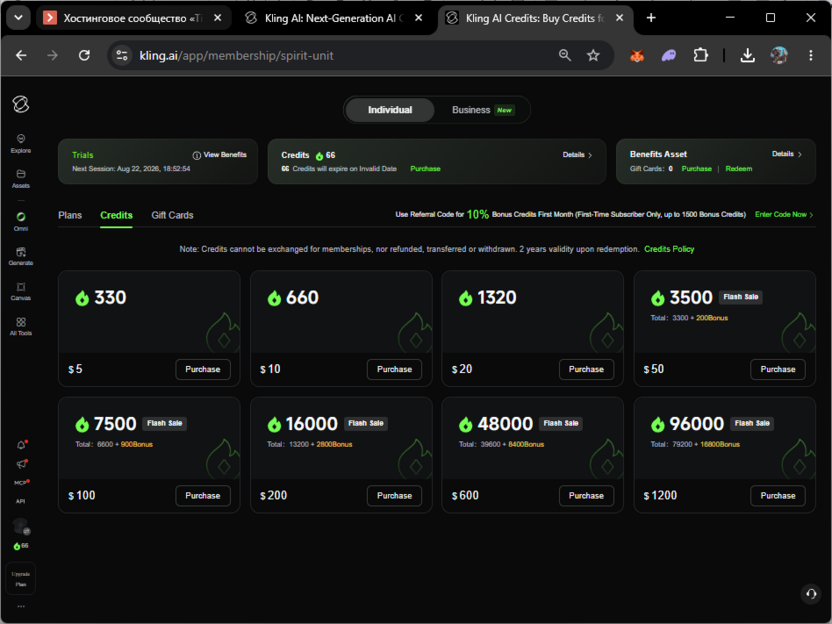Open a new browser tab
The height and width of the screenshot is (624, 832).
pyautogui.click(x=651, y=18)
